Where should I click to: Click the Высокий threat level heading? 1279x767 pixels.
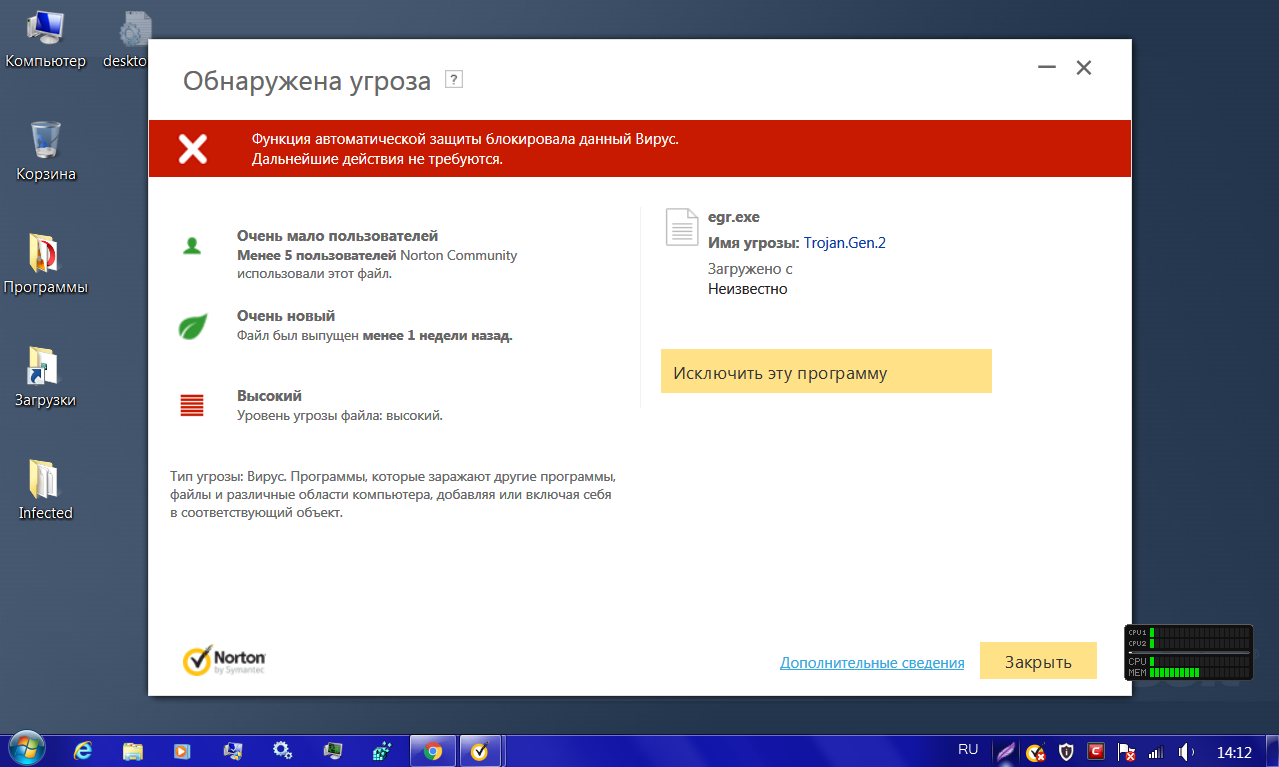pos(269,396)
